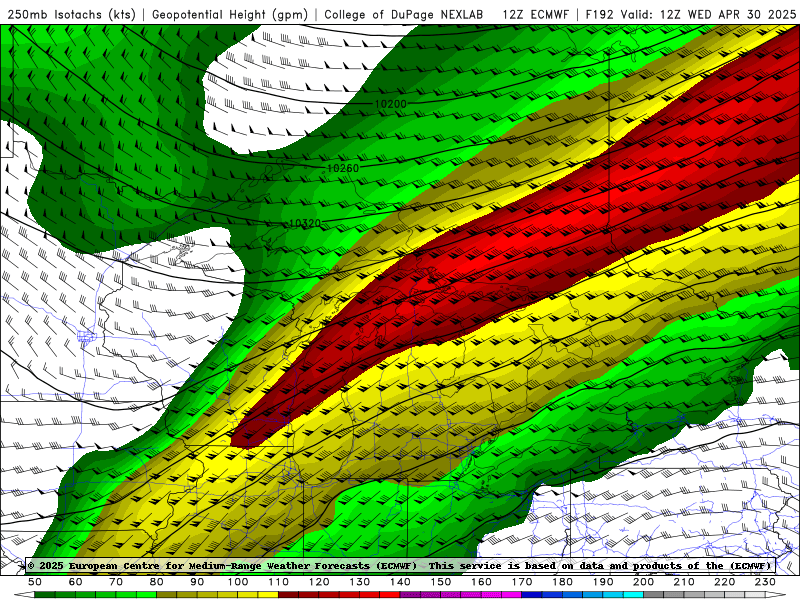Click the 180 value on the color scale
The width and height of the screenshot is (800, 600).
562,582
